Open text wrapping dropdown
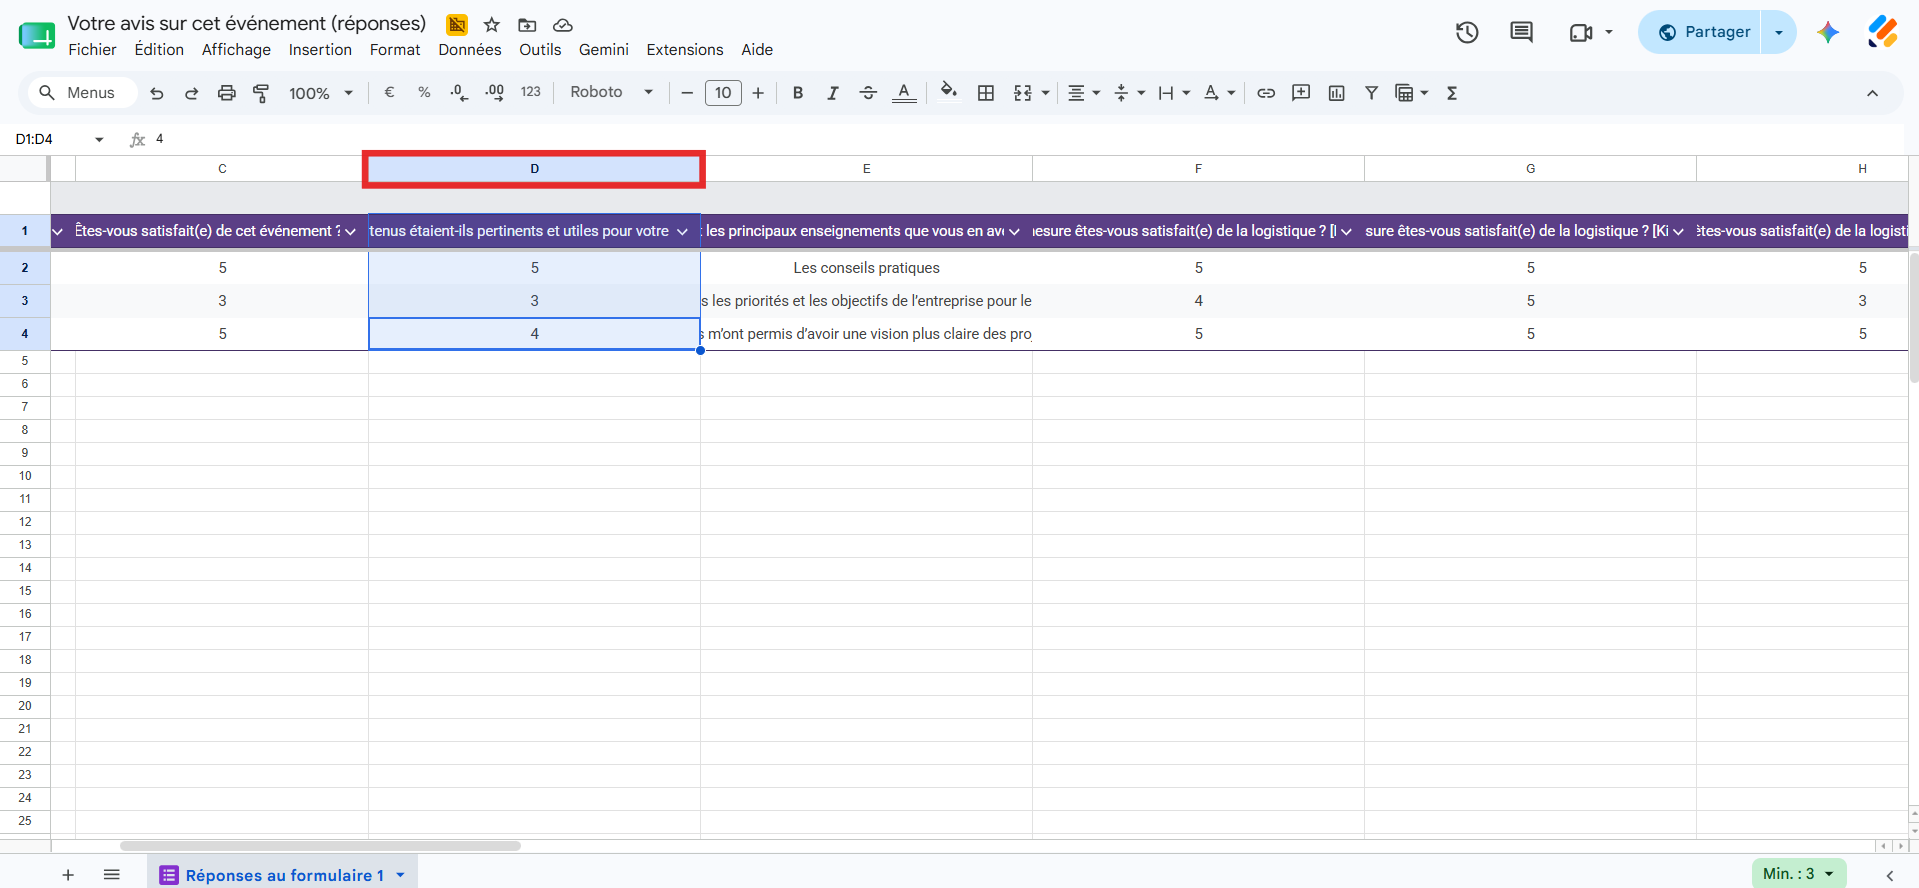 [x=1174, y=93]
